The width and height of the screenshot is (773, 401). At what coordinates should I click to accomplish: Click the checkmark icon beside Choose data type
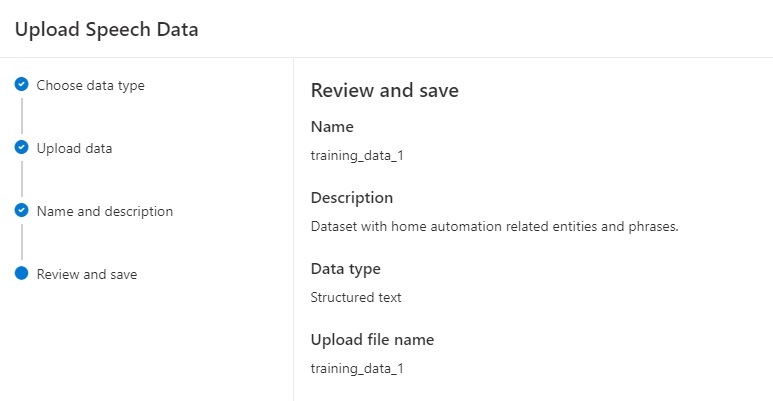(21, 85)
